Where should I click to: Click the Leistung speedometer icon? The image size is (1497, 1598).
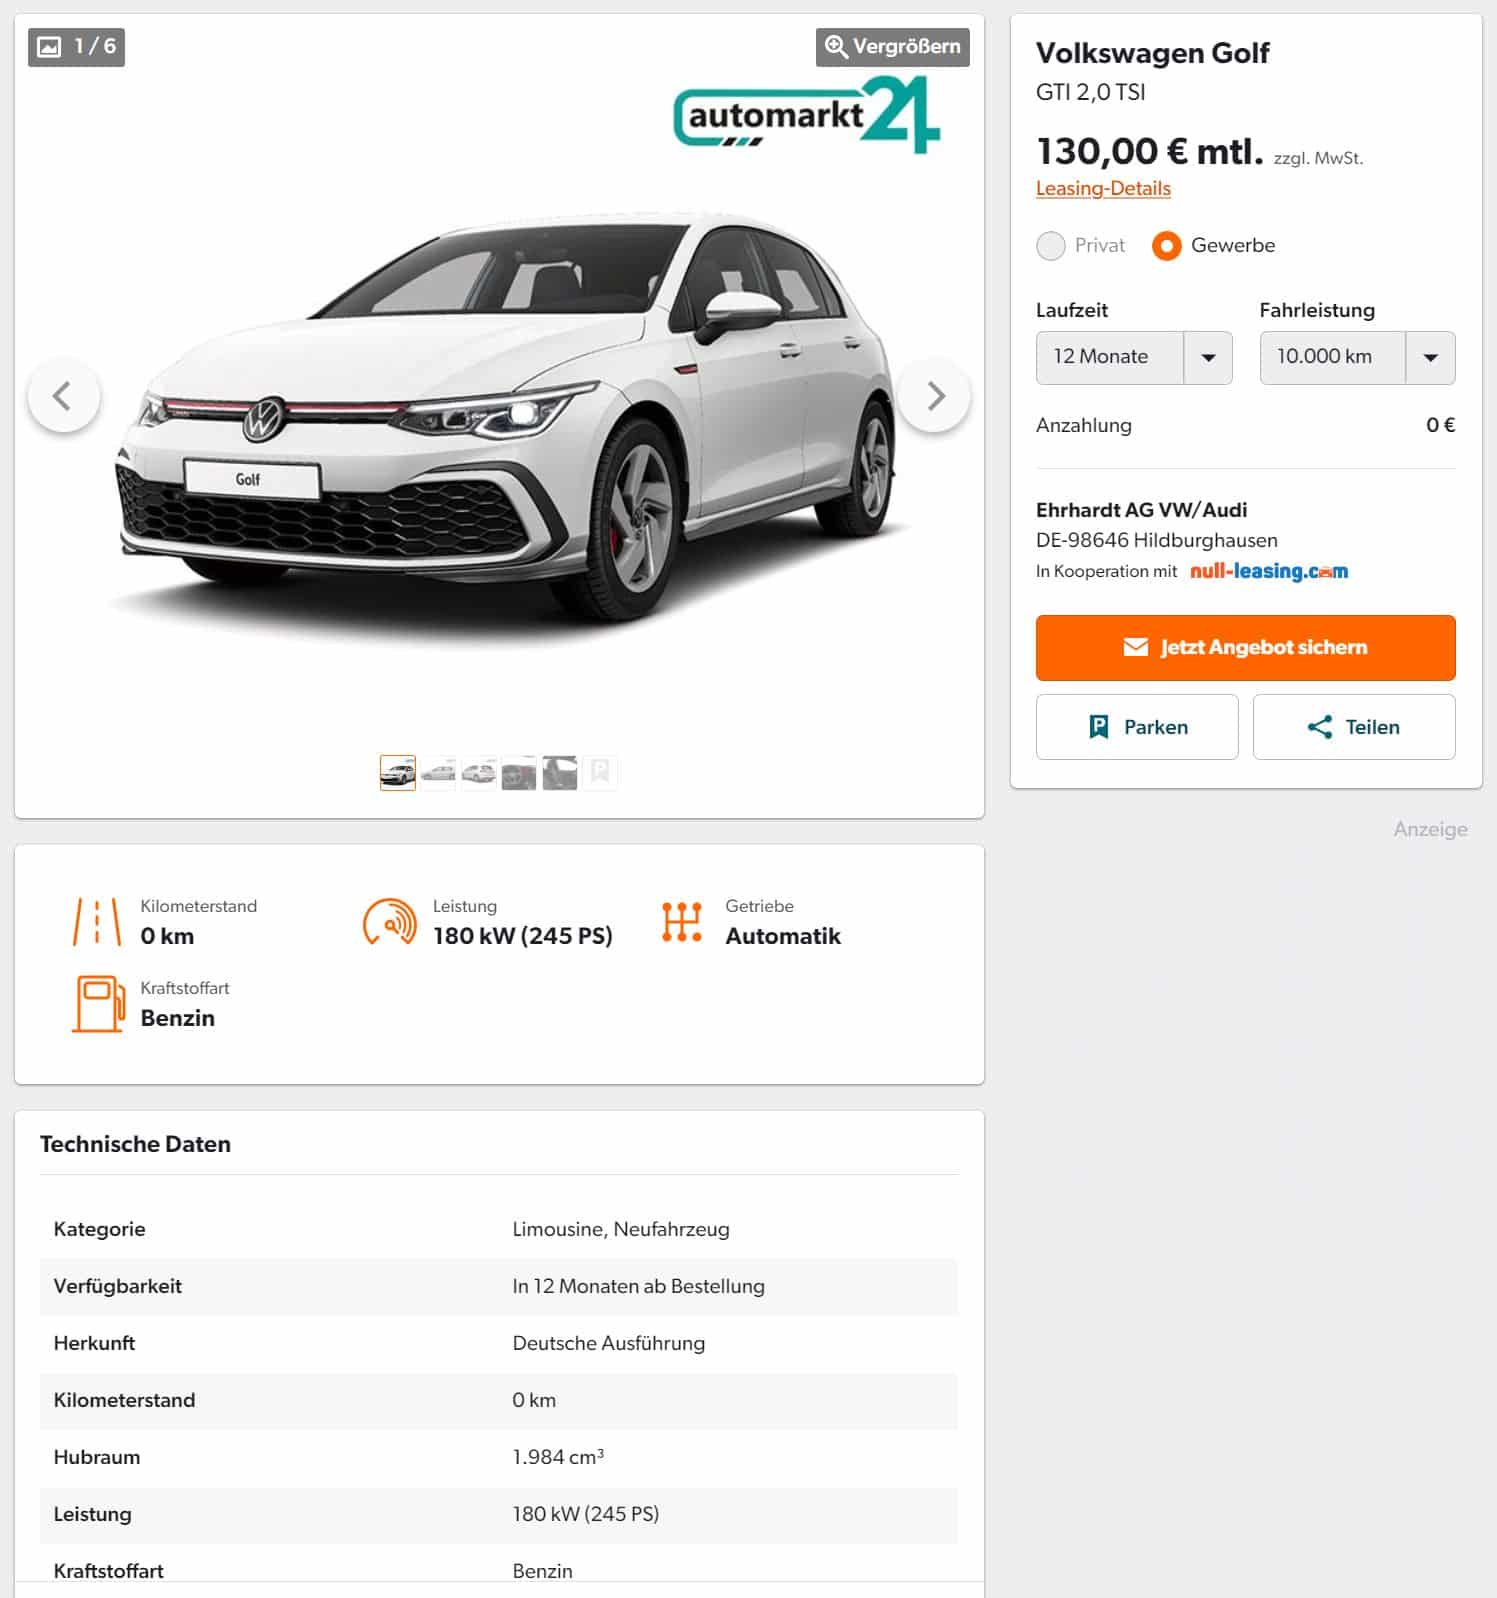coord(389,921)
